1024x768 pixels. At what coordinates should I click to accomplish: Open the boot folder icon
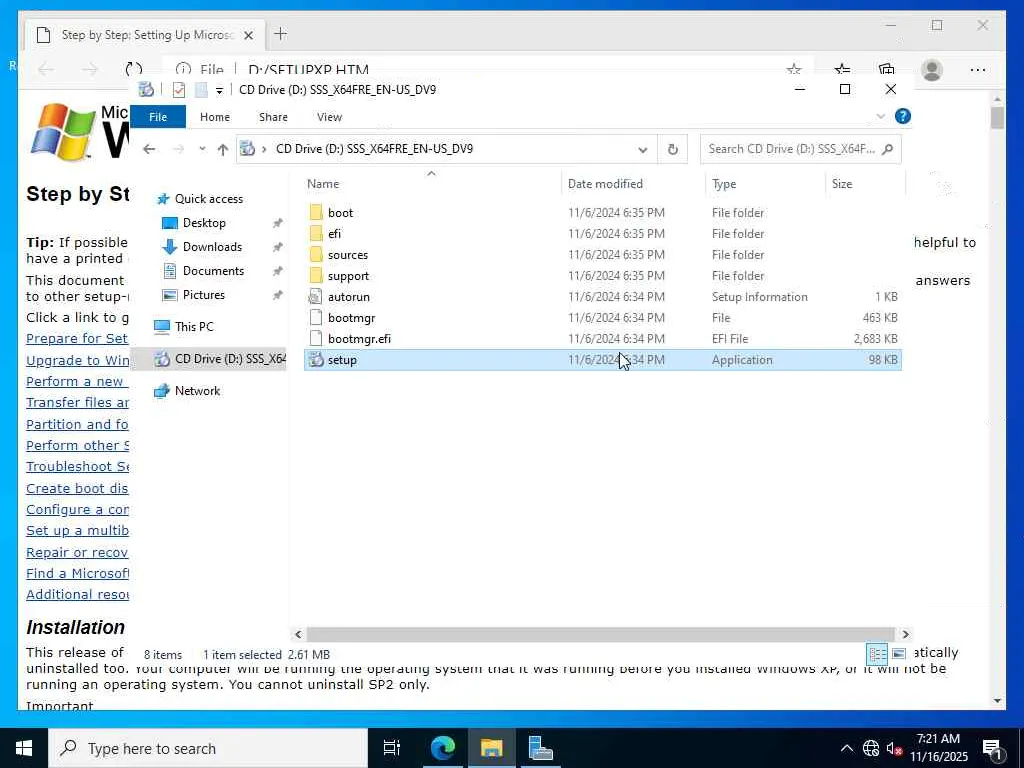click(x=316, y=212)
